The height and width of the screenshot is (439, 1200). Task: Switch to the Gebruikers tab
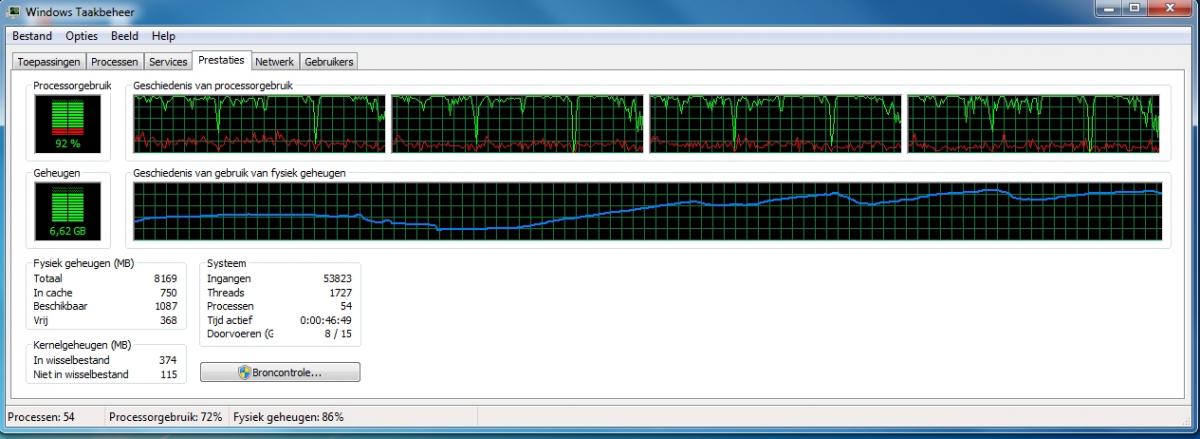[328, 62]
